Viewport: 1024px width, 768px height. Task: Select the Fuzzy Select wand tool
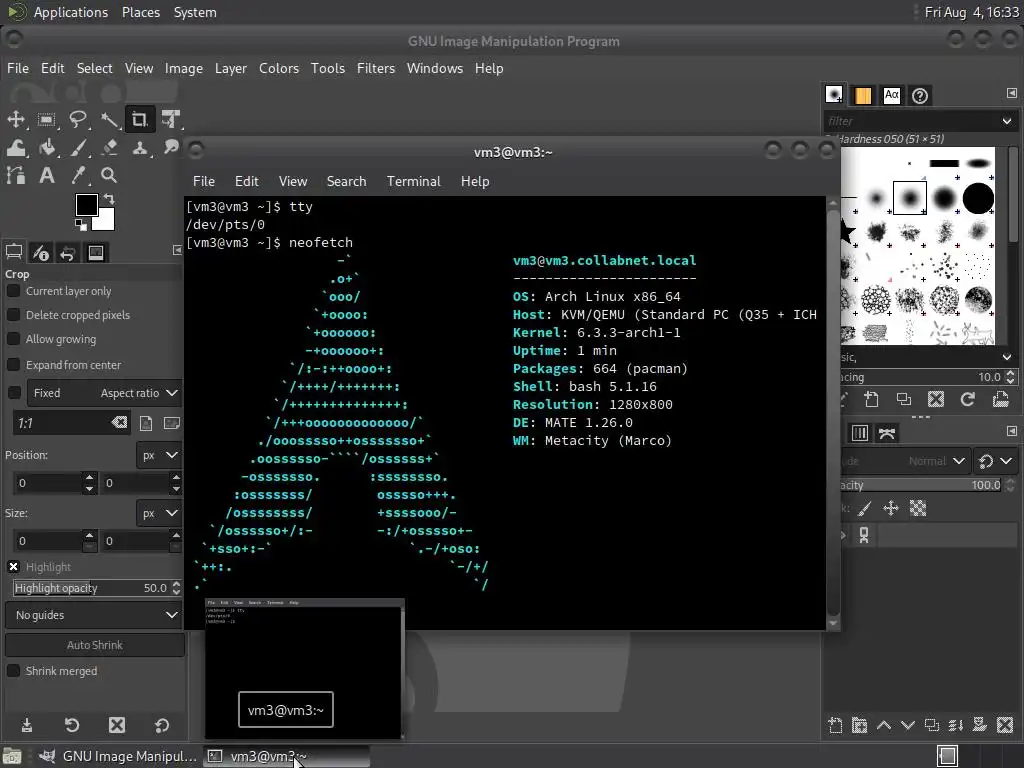109,120
